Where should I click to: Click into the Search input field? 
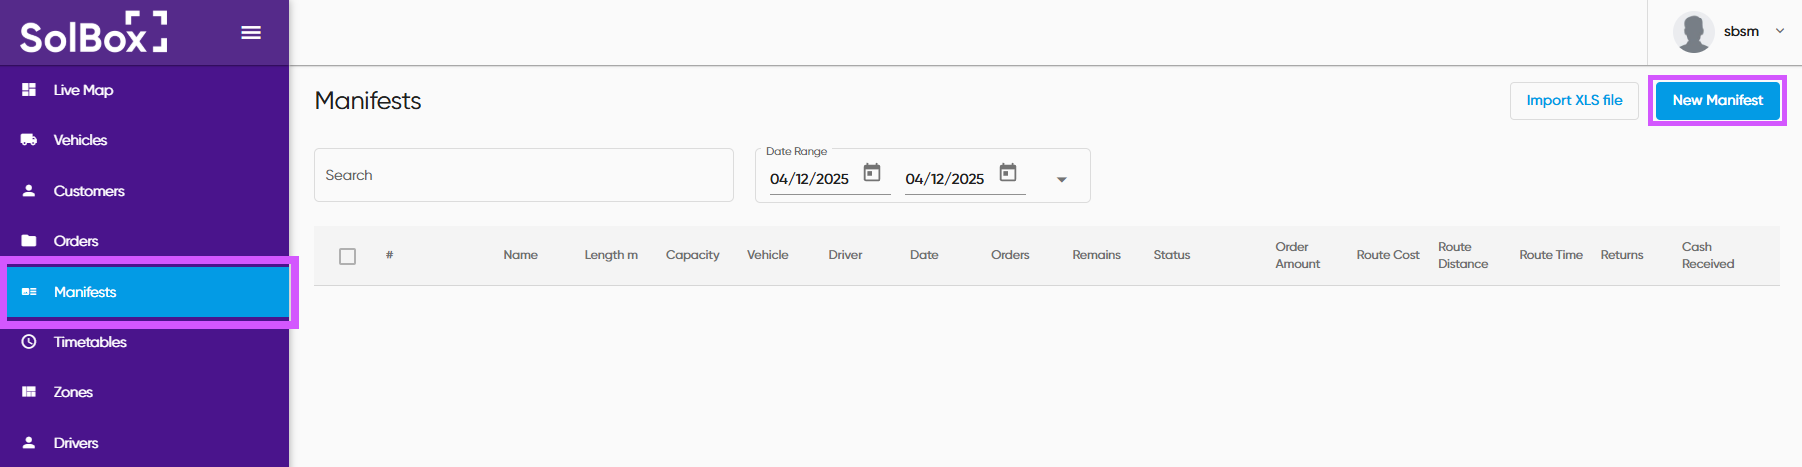coord(523,175)
